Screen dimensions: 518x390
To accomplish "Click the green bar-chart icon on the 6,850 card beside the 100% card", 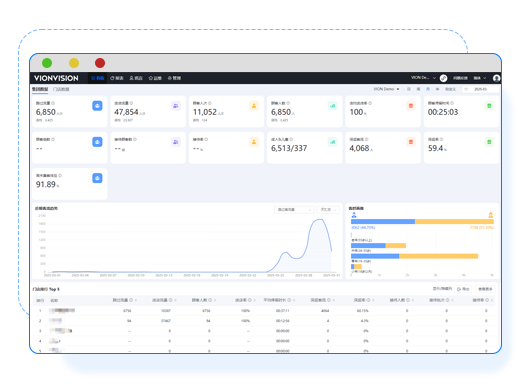I will (x=332, y=106).
